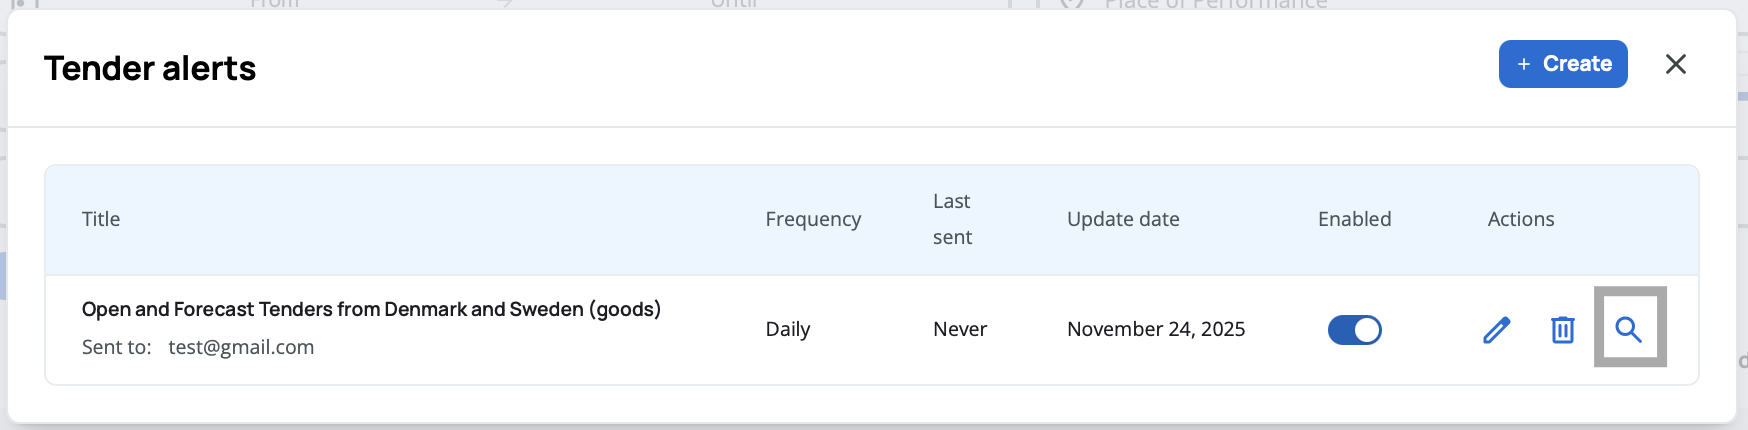1748x430 pixels.
Task: Click the Never last-sent value
Action: point(960,329)
